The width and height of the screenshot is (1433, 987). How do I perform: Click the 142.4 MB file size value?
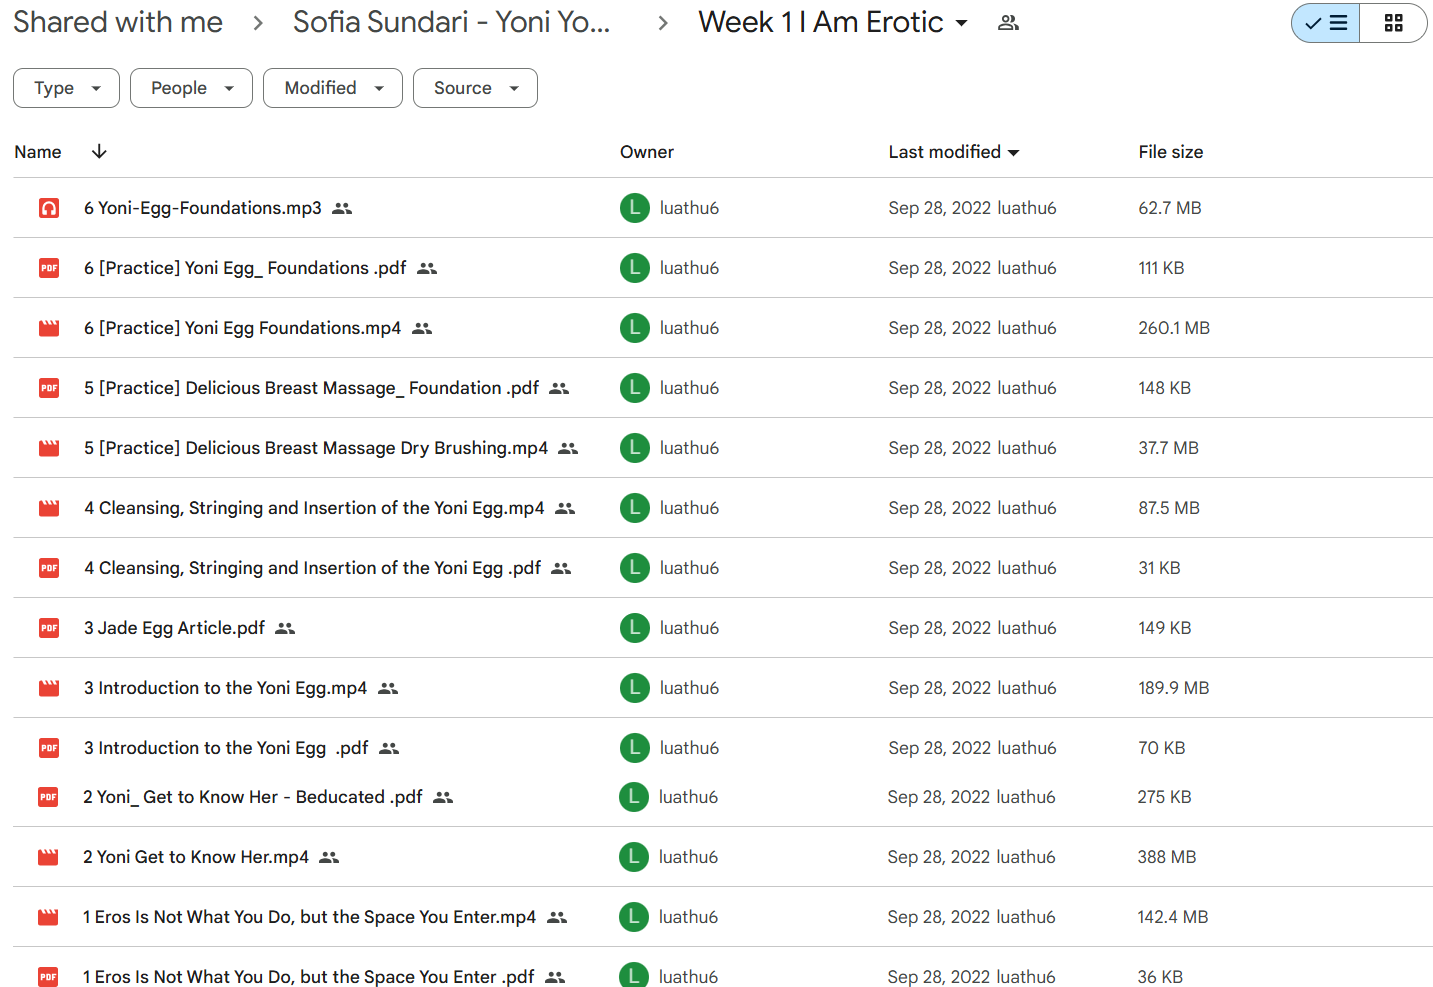point(1172,917)
